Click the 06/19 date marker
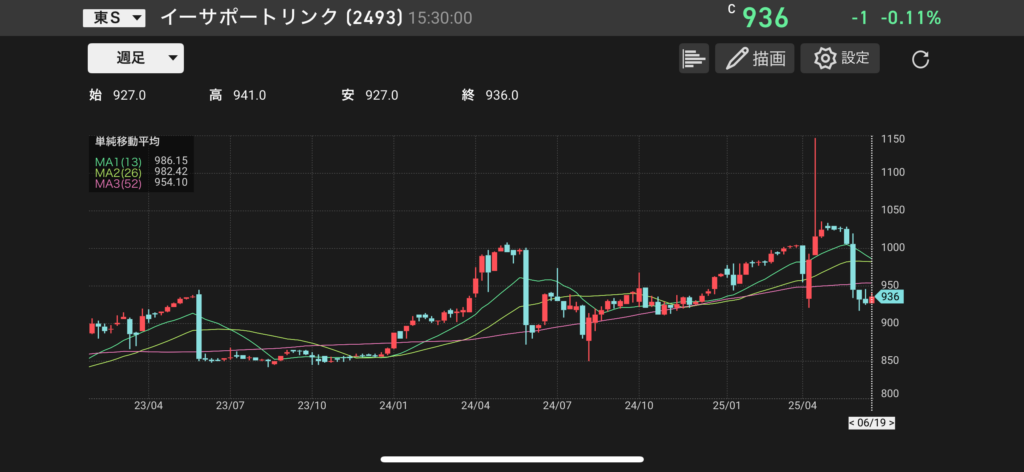This screenshot has height=472, width=1024. click(x=871, y=423)
